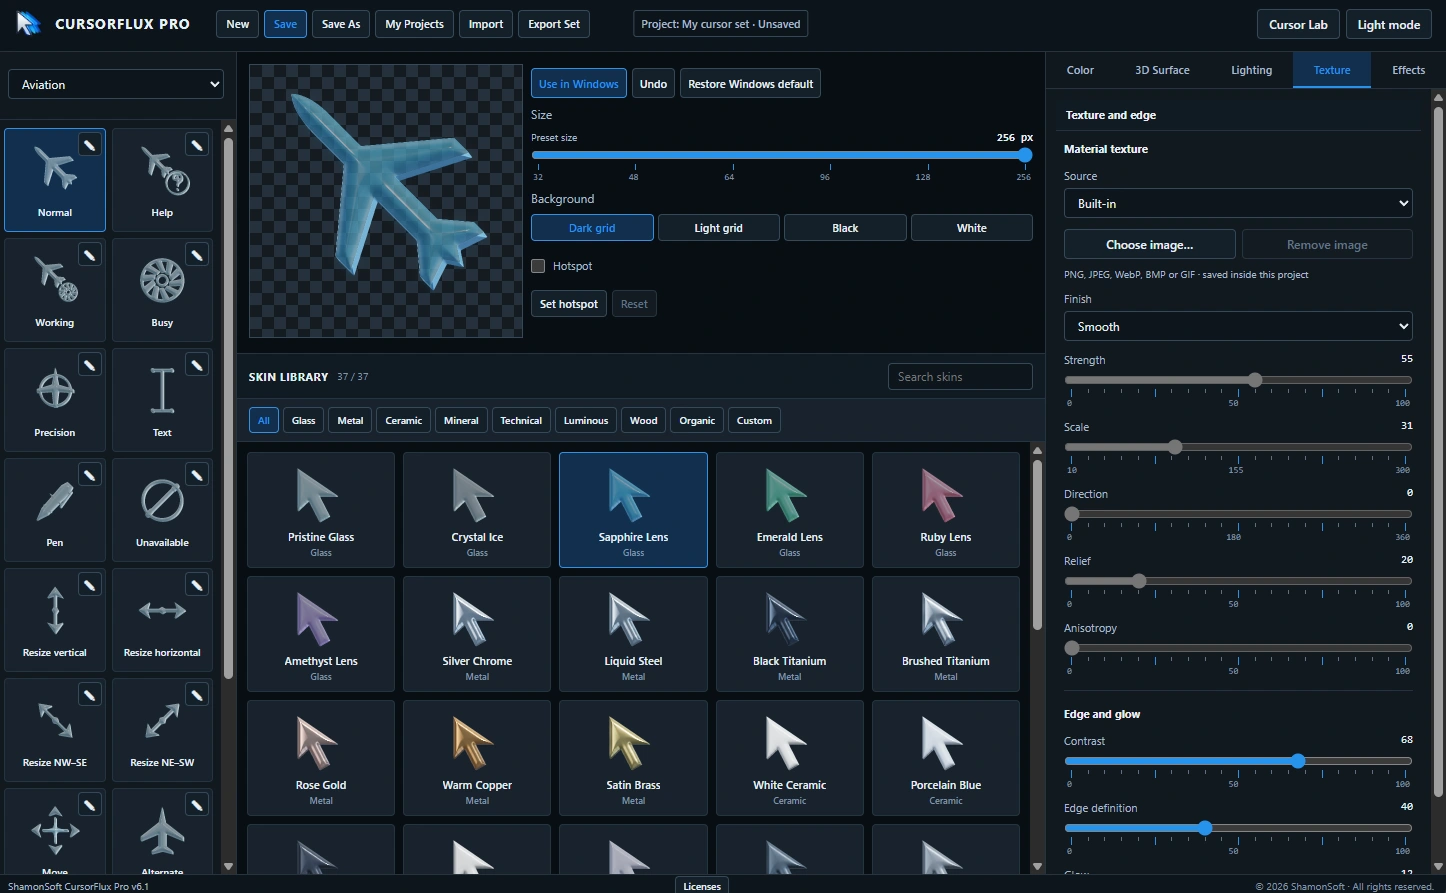Viewport: 1446px width, 893px height.
Task: Set preview background to Black
Action: coord(845,228)
